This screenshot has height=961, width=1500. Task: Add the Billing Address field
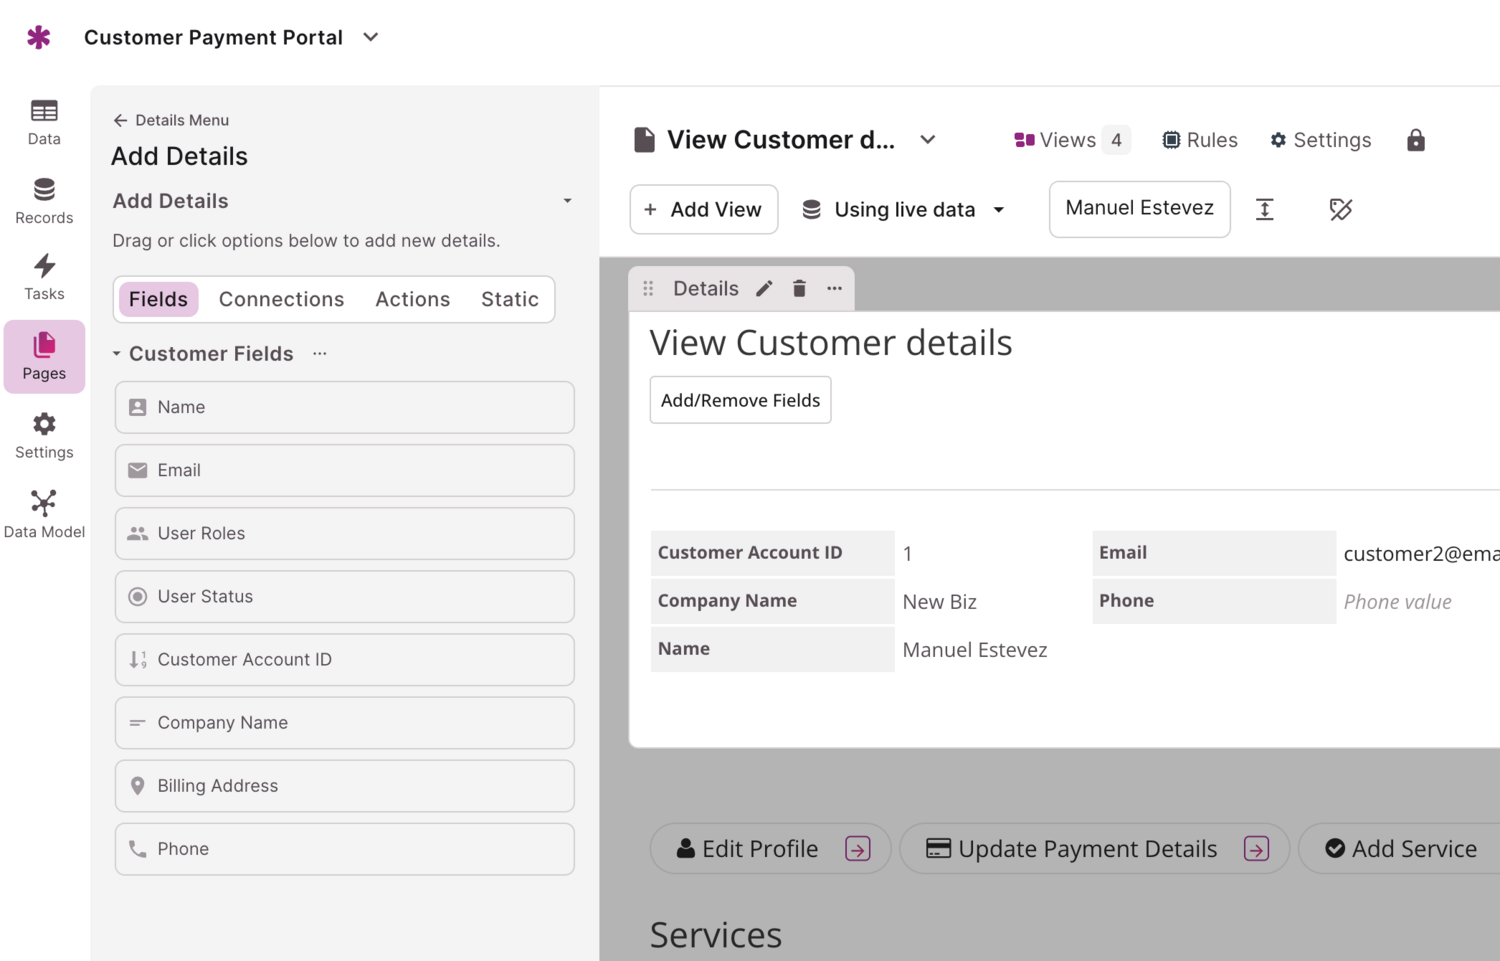click(x=344, y=786)
